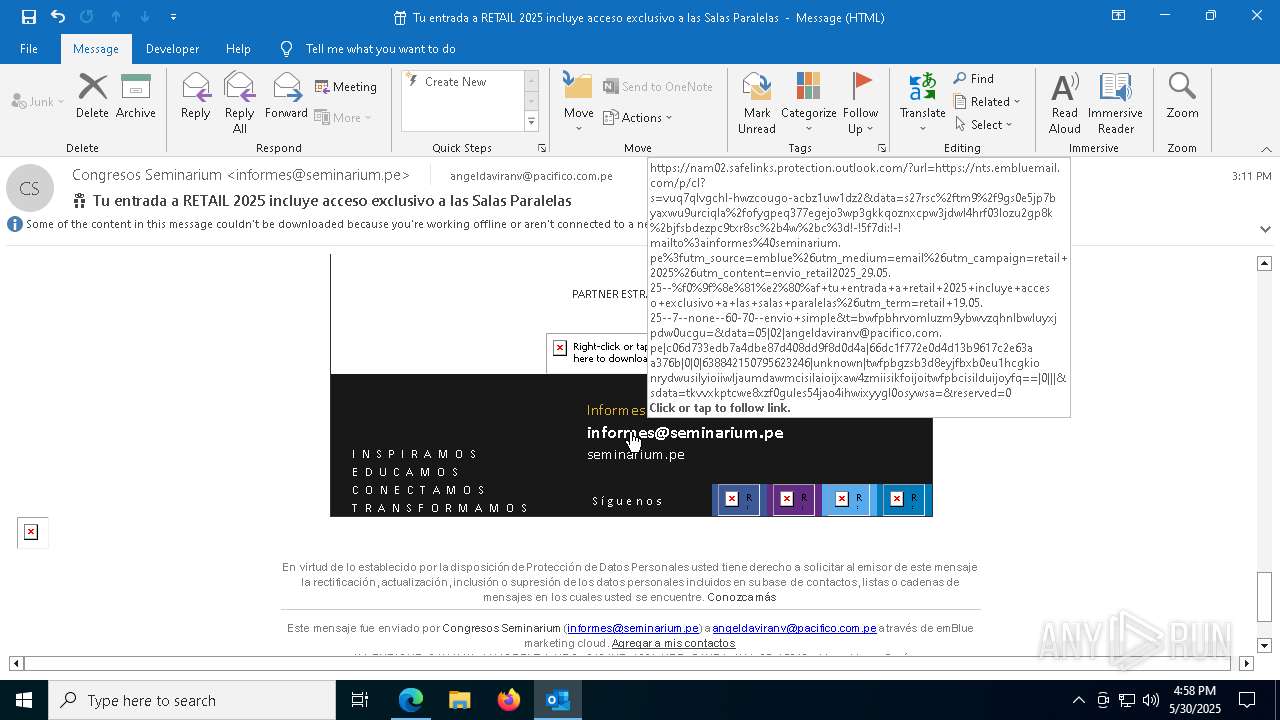This screenshot has width=1280, height=720.
Task: Select the Message tab
Action: pos(95,48)
